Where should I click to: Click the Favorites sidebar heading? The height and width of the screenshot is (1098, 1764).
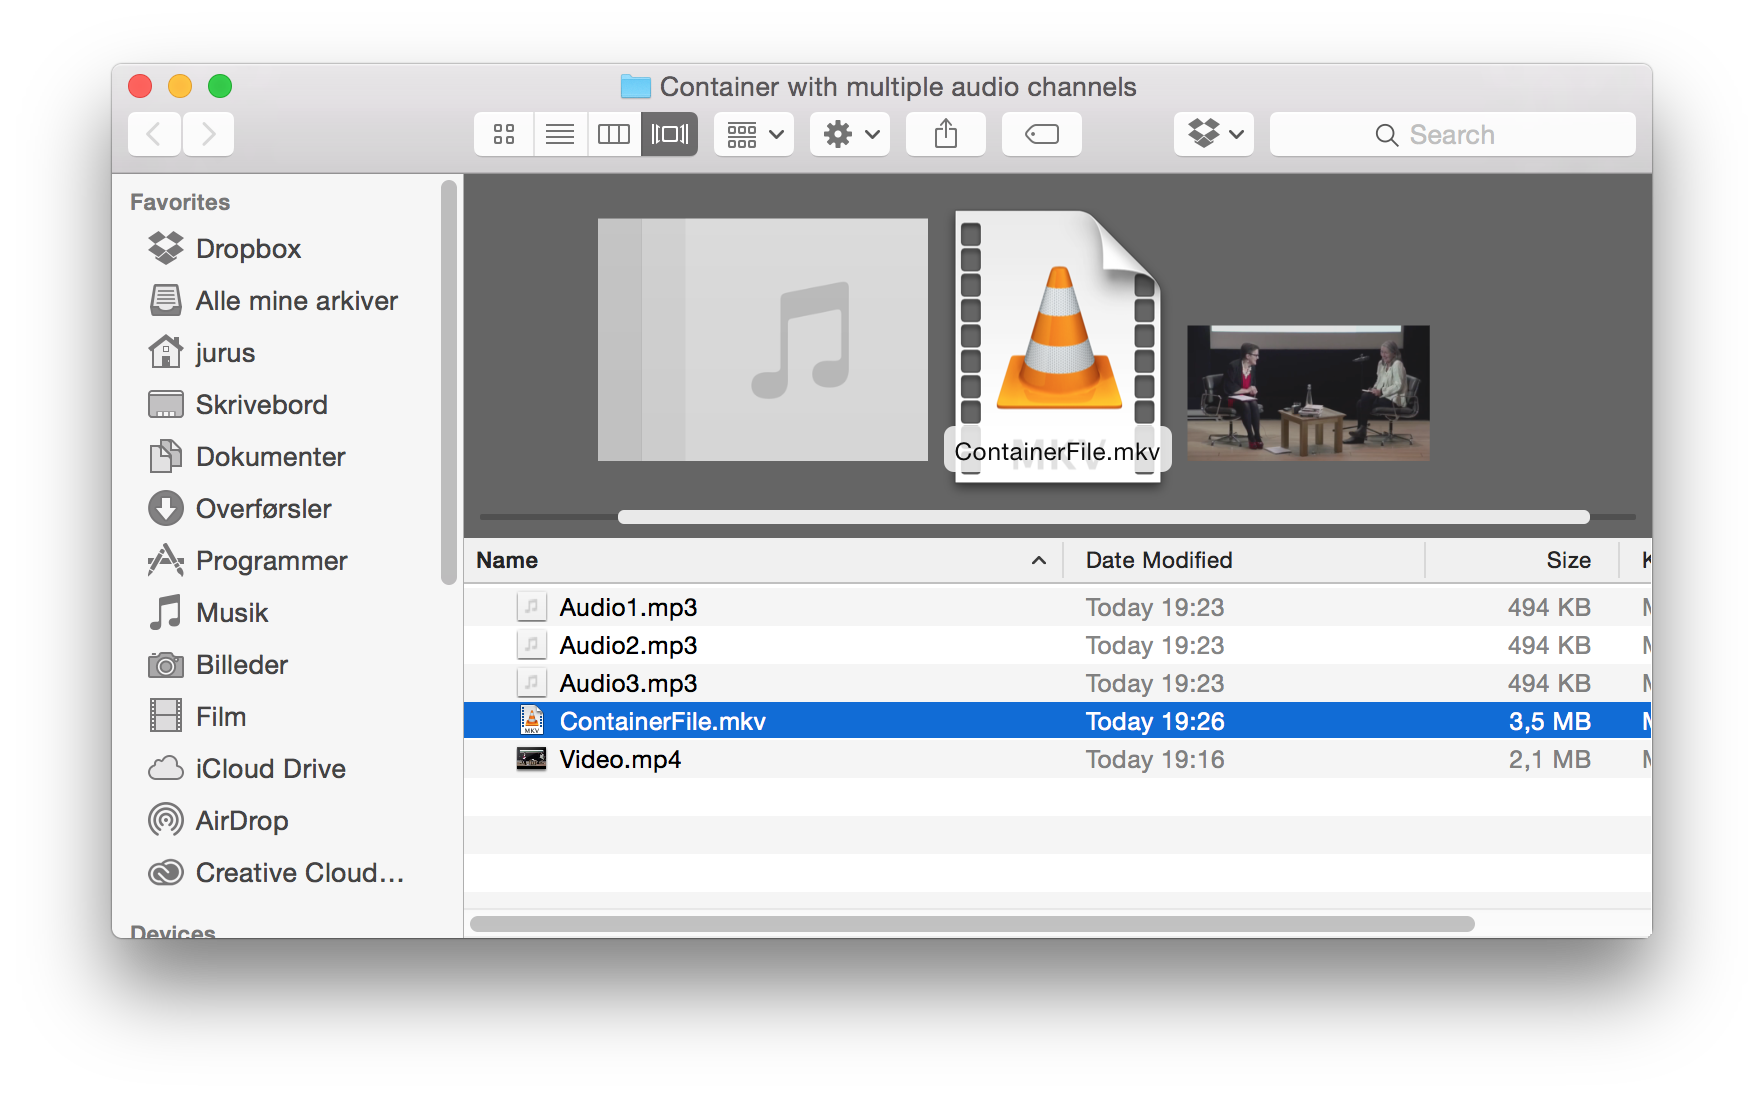click(x=180, y=202)
